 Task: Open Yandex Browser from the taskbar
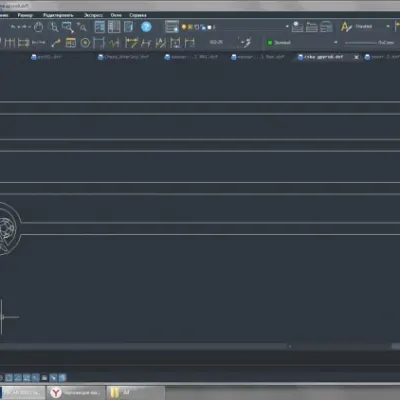click(76, 393)
